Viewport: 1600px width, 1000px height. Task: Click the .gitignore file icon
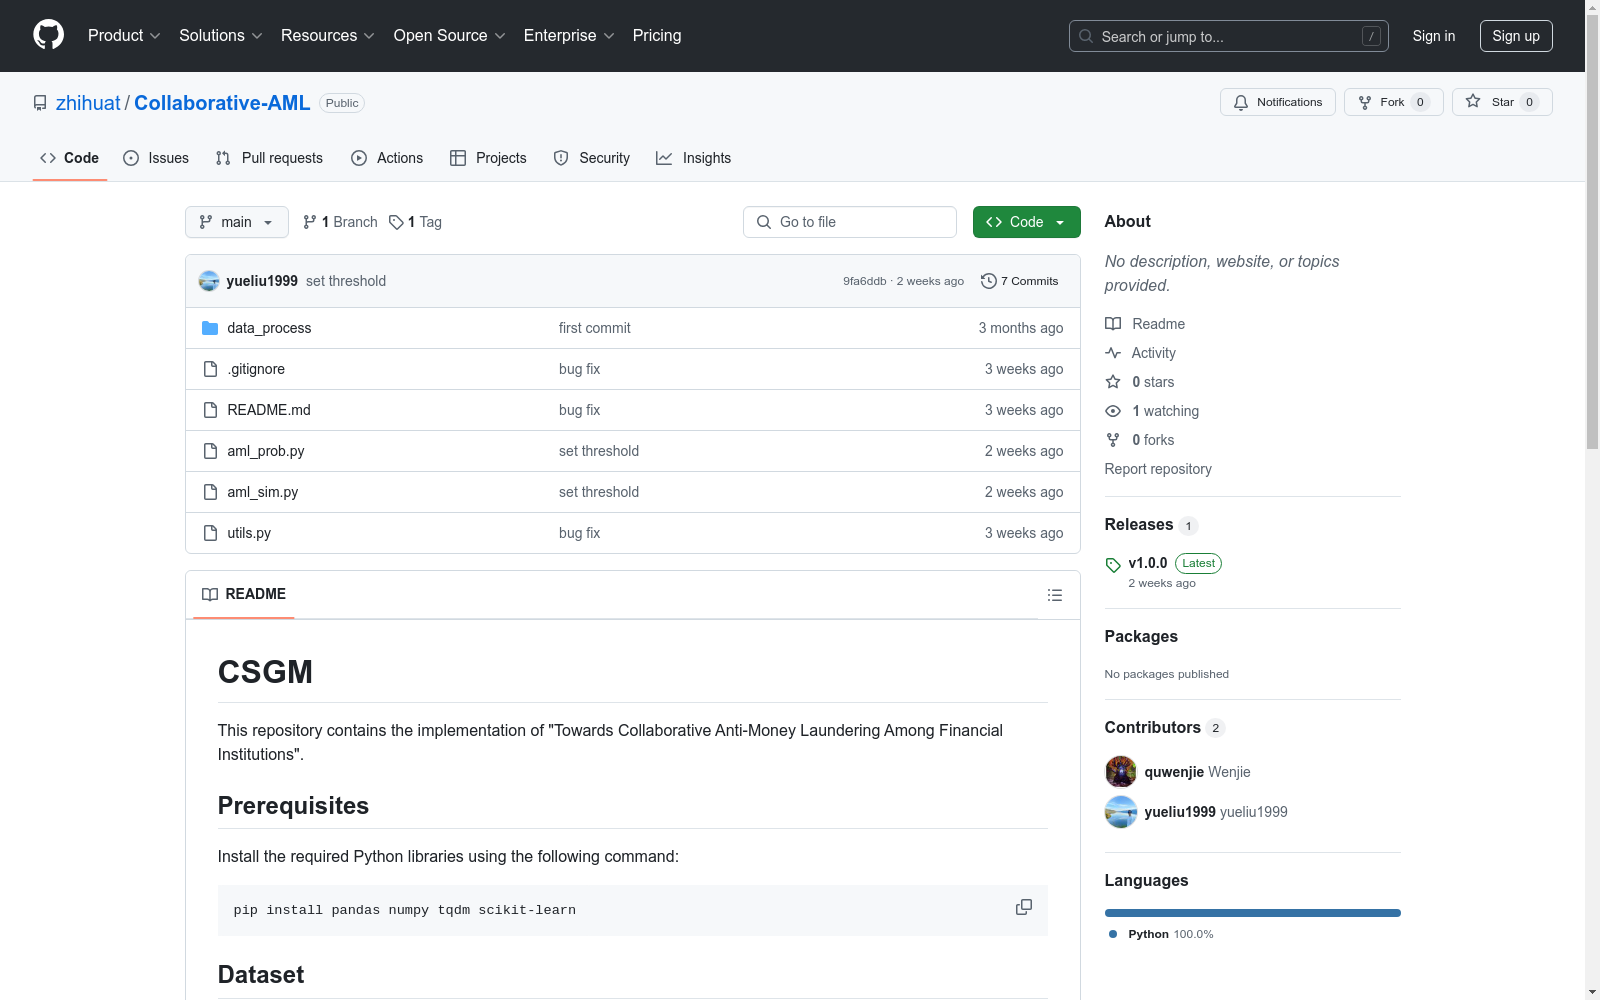coord(210,369)
